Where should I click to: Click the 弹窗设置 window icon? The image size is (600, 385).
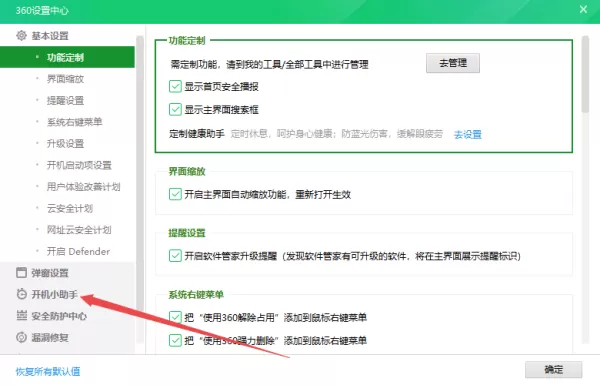click(21, 272)
